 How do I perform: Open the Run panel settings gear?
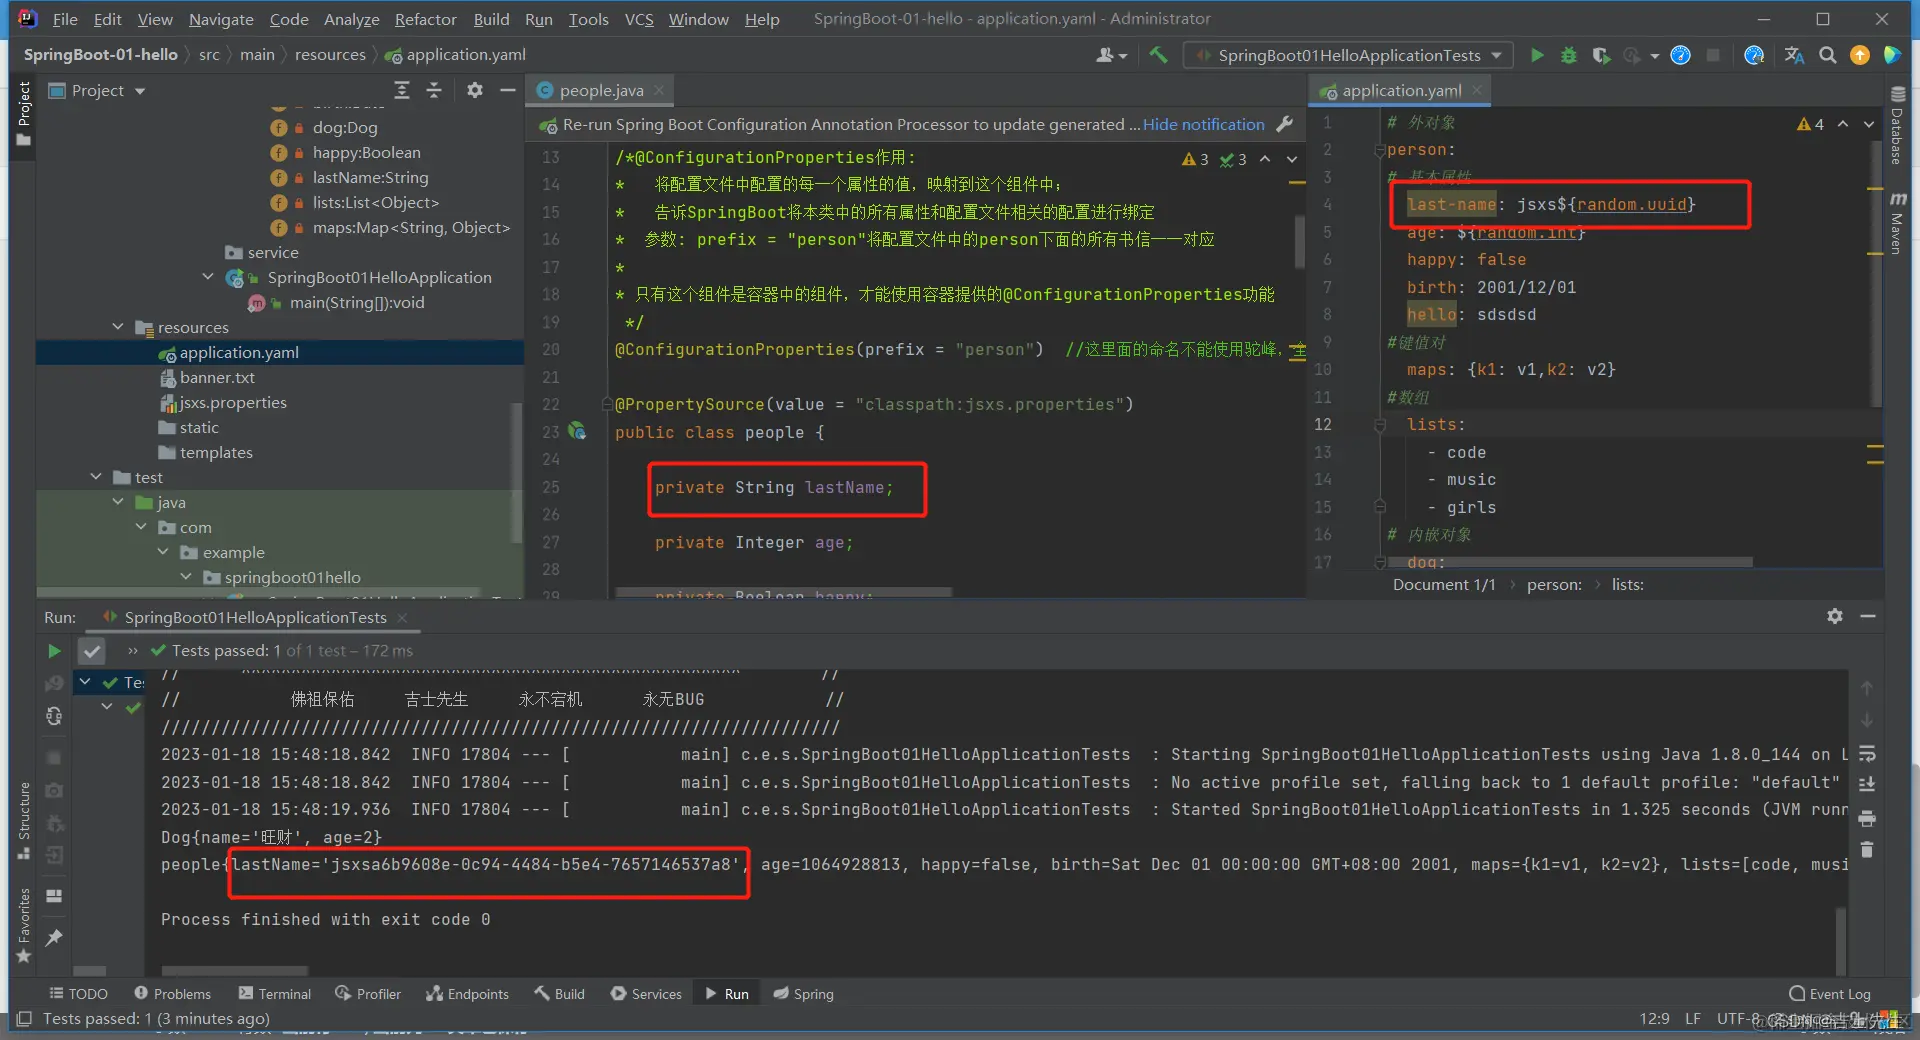[x=1834, y=616]
